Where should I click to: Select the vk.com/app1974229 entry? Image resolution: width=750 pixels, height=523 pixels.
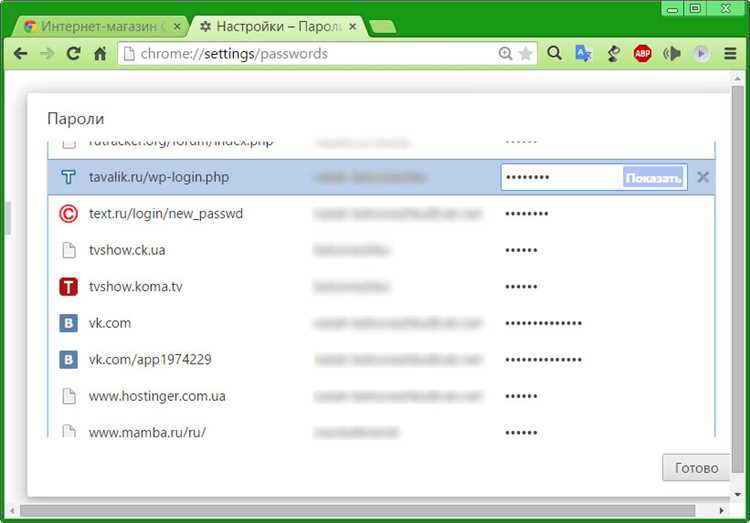[x=381, y=359]
